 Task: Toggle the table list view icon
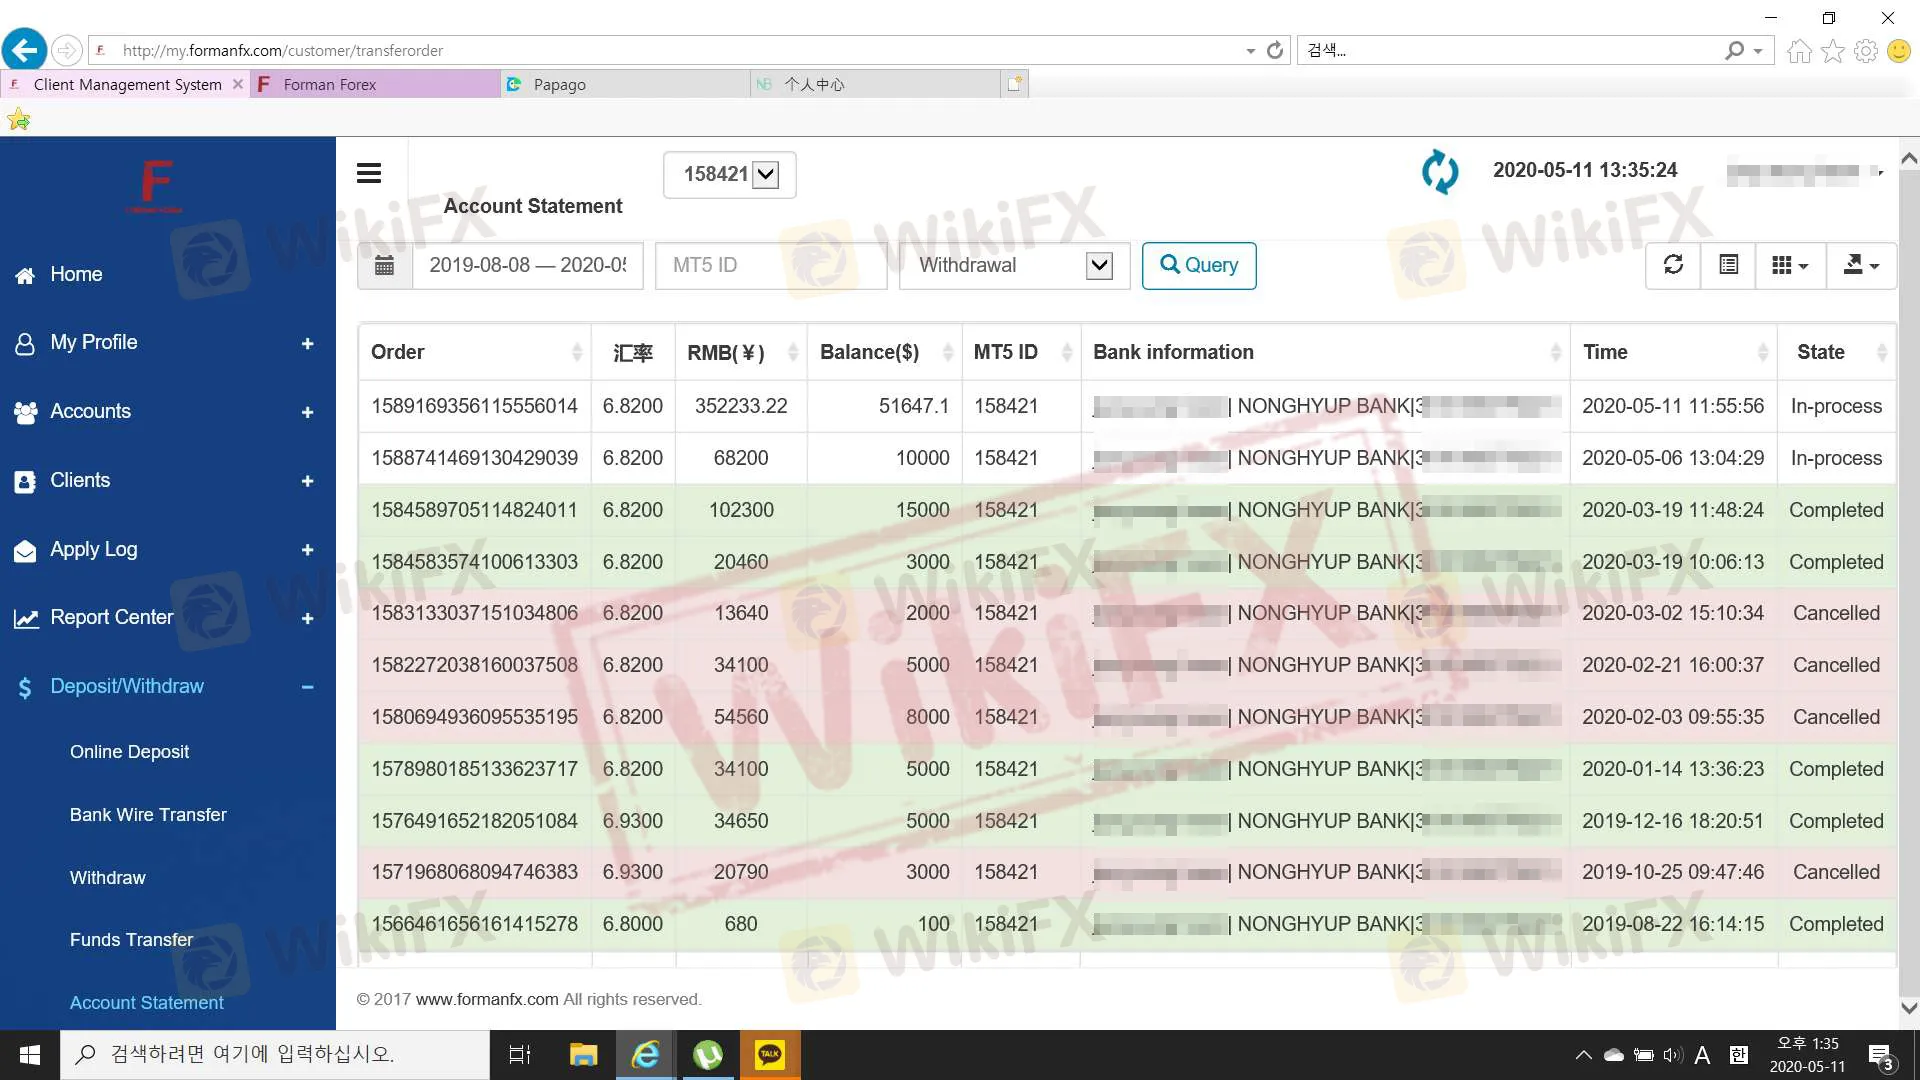(x=1728, y=265)
